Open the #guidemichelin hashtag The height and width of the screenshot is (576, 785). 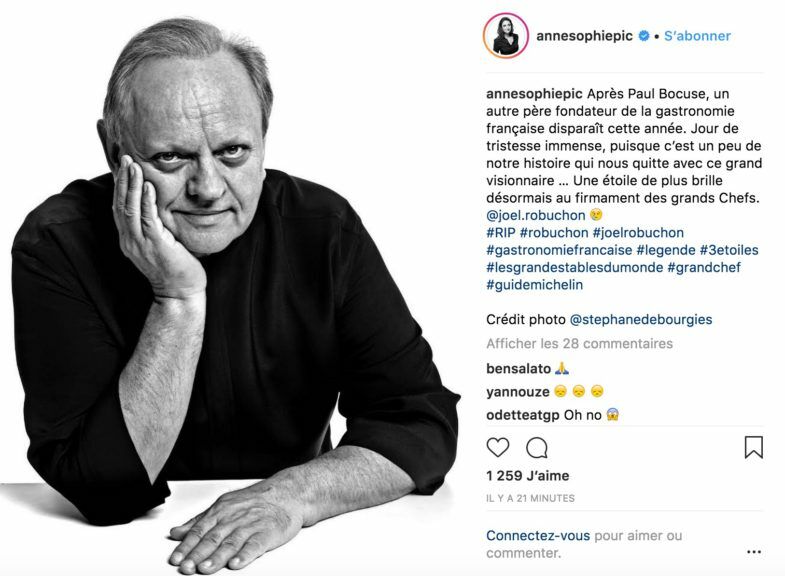[535, 285]
